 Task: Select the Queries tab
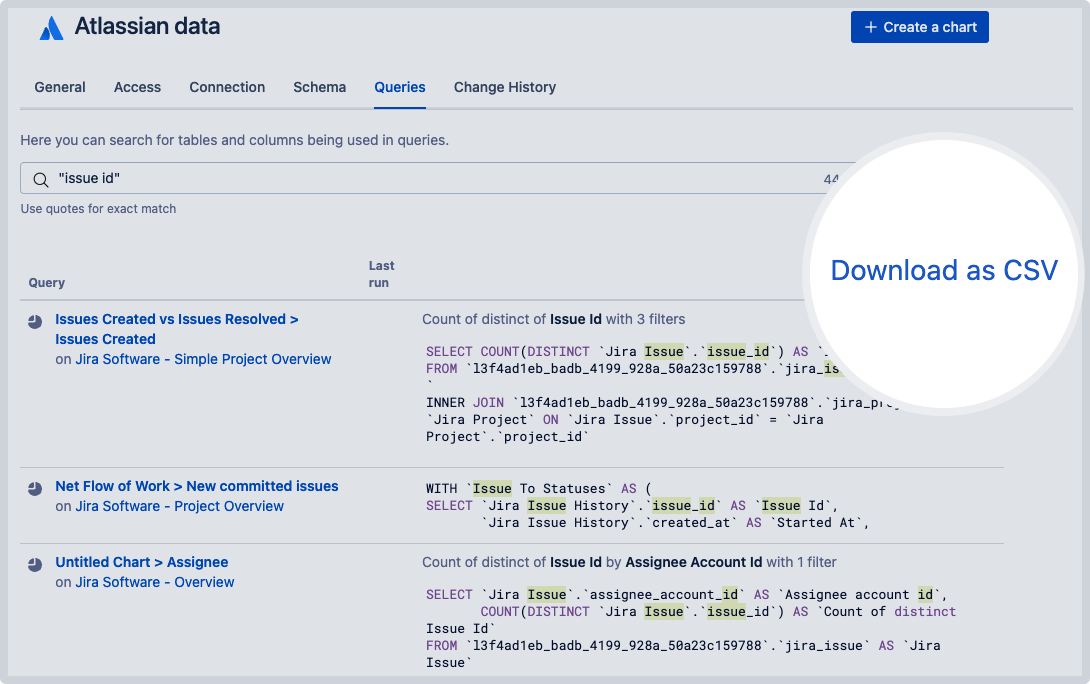400,87
